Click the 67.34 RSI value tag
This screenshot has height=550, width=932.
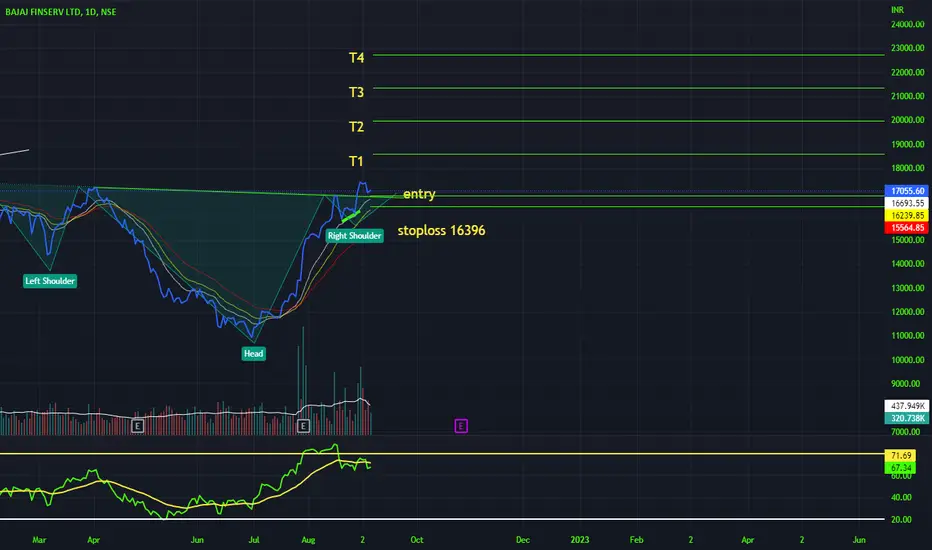pyautogui.click(x=900, y=468)
